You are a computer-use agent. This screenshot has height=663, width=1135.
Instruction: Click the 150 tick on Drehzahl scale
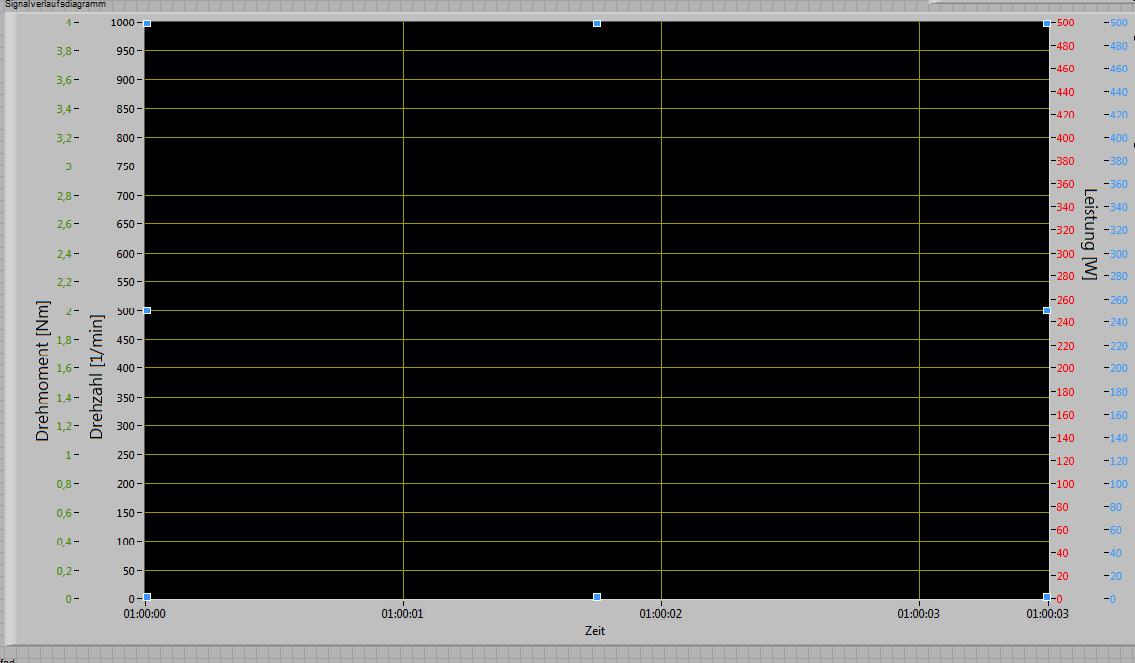click(125, 512)
